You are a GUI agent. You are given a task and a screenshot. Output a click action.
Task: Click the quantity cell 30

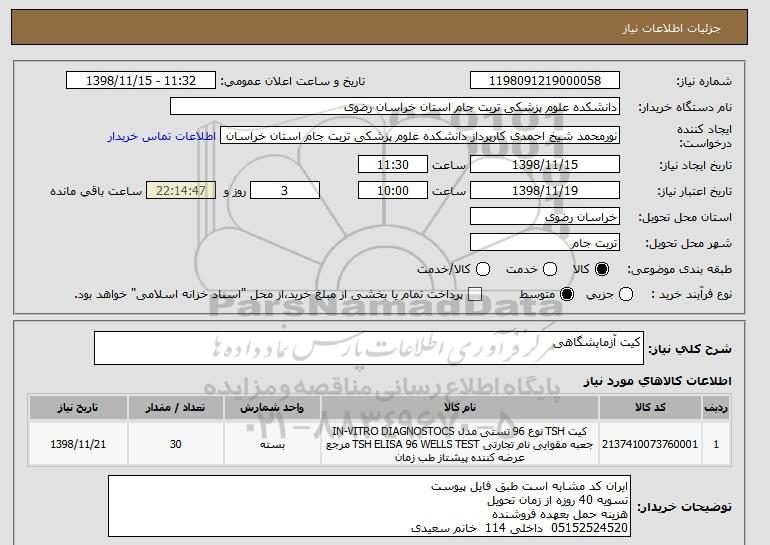click(x=176, y=444)
